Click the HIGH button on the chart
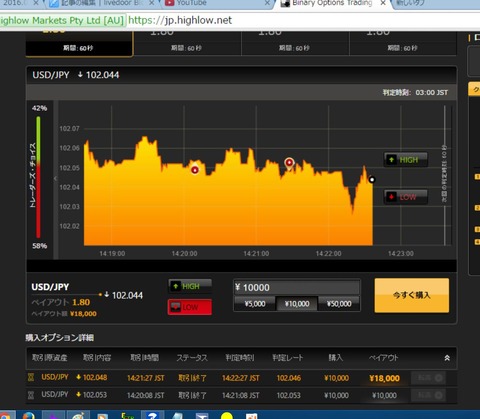Image resolution: width=480 pixels, height=419 pixels. coord(406,160)
